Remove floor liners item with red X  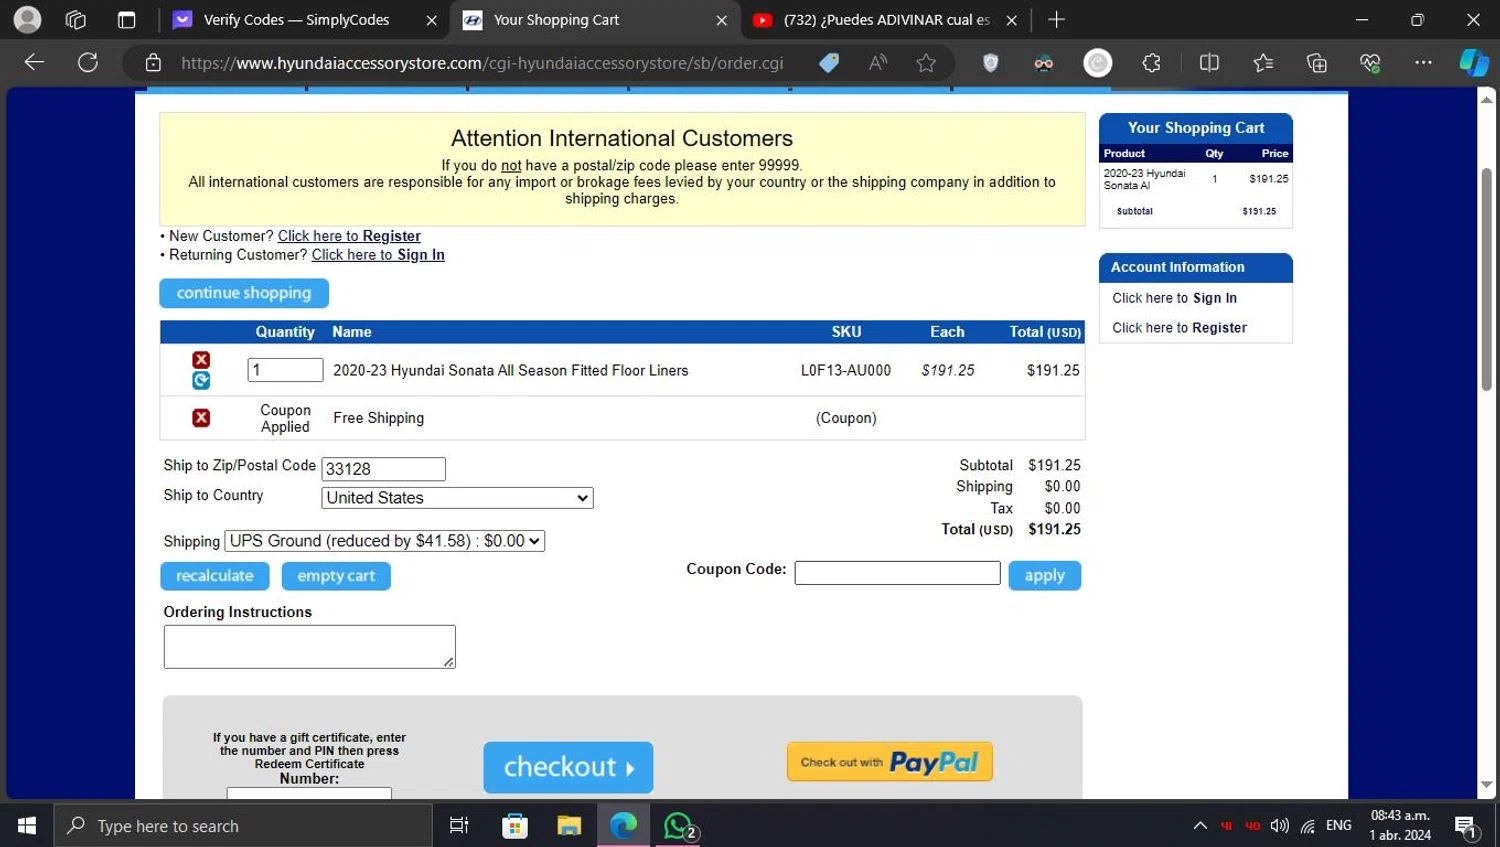[x=201, y=360]
